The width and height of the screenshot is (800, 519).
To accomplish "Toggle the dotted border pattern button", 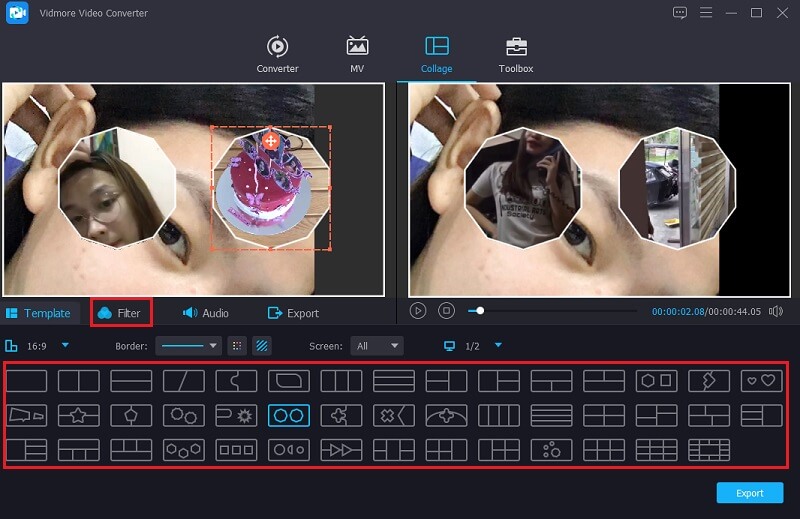I will [237, 346].
